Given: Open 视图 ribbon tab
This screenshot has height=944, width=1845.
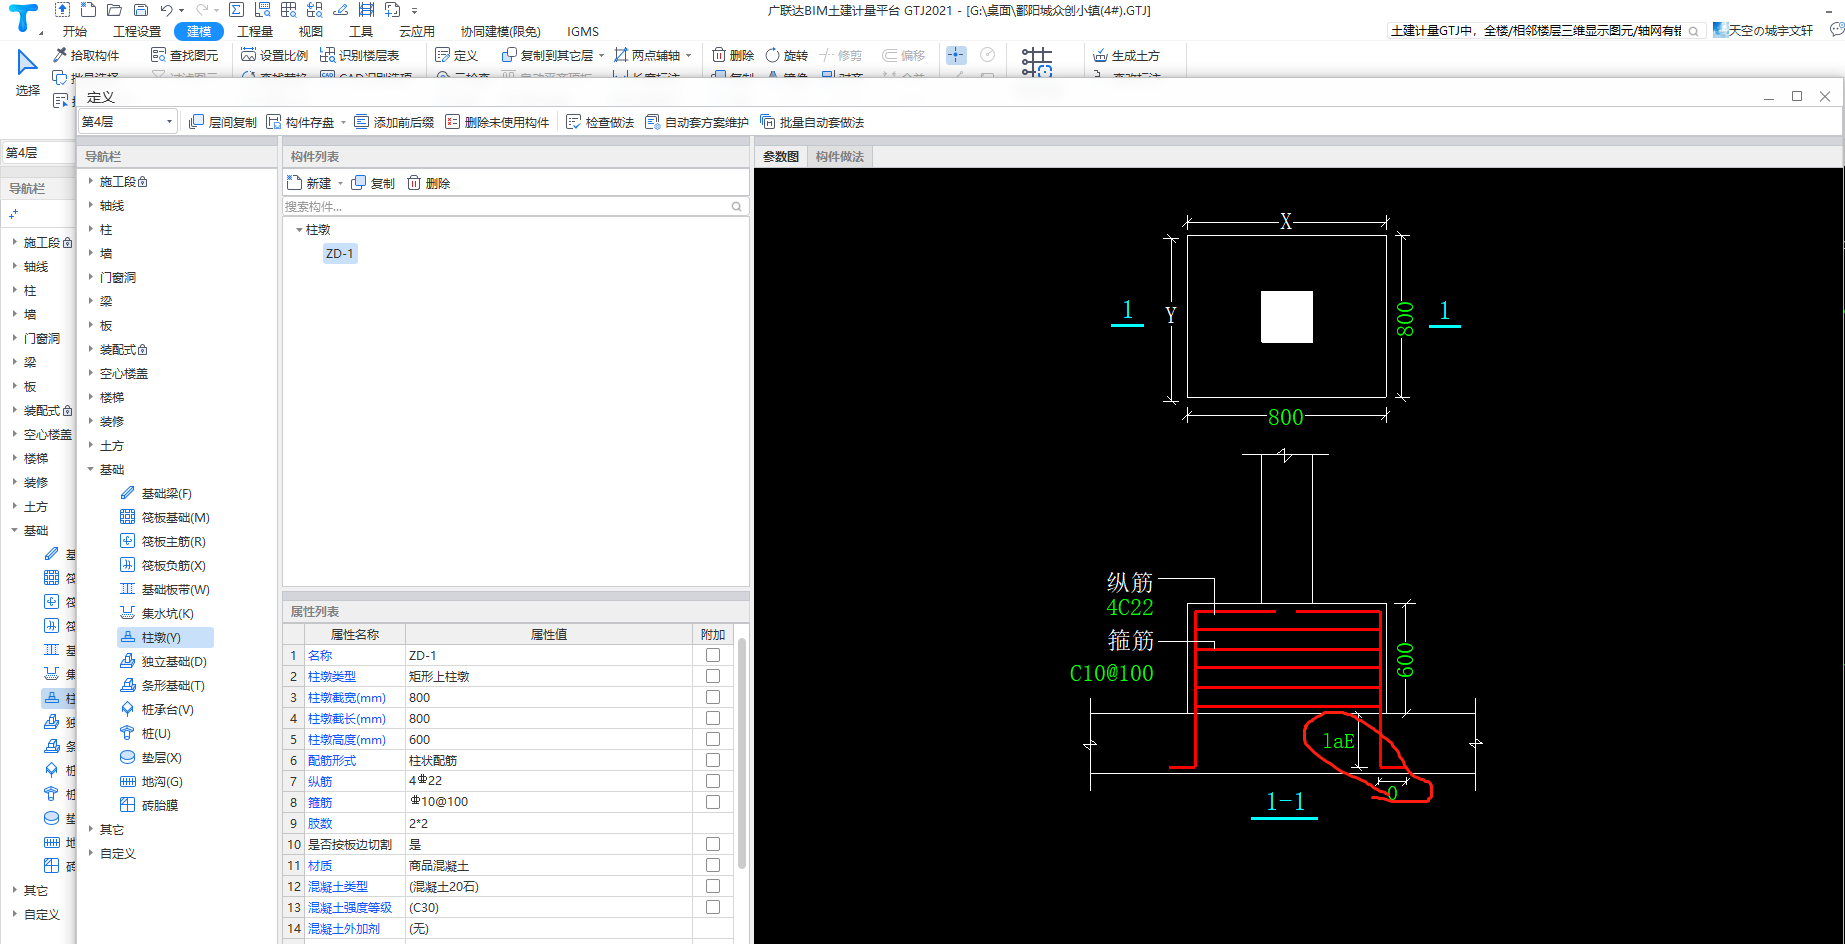Looking at the screenshot, I should 311,31.
